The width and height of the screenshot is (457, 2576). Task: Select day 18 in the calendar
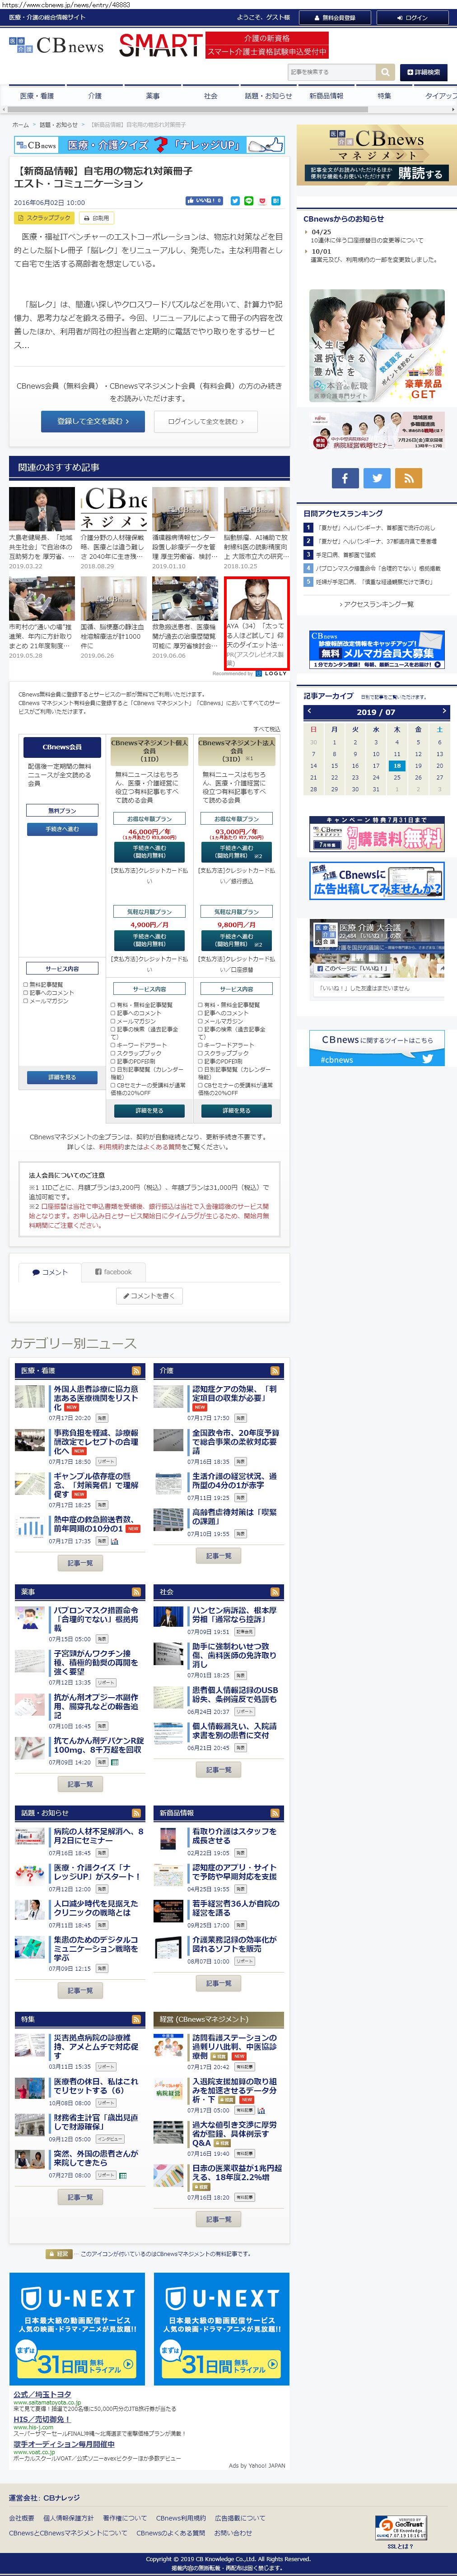click(x=397, y=766)
